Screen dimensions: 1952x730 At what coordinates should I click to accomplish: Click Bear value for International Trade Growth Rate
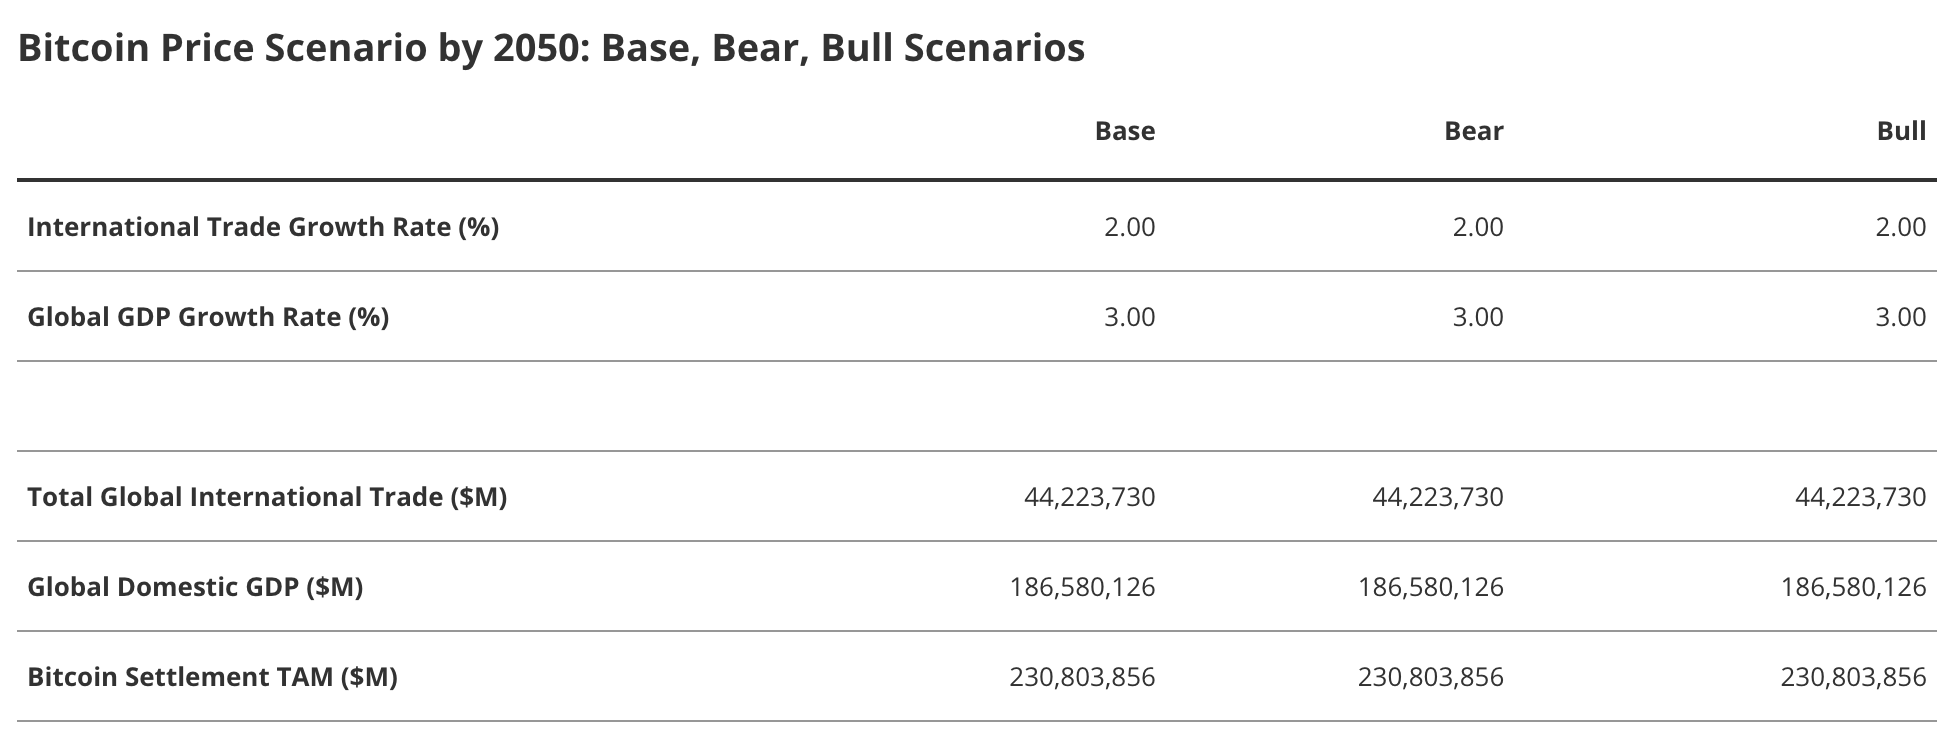pyautogui.click(x=1477, y=227)
